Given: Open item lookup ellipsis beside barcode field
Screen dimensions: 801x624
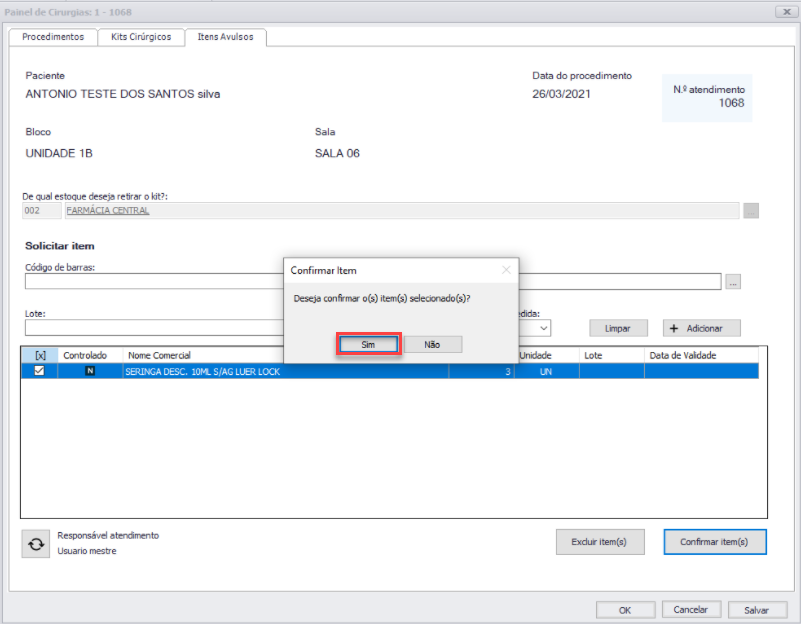Looking at the screenshot, I should click(733, 281).
